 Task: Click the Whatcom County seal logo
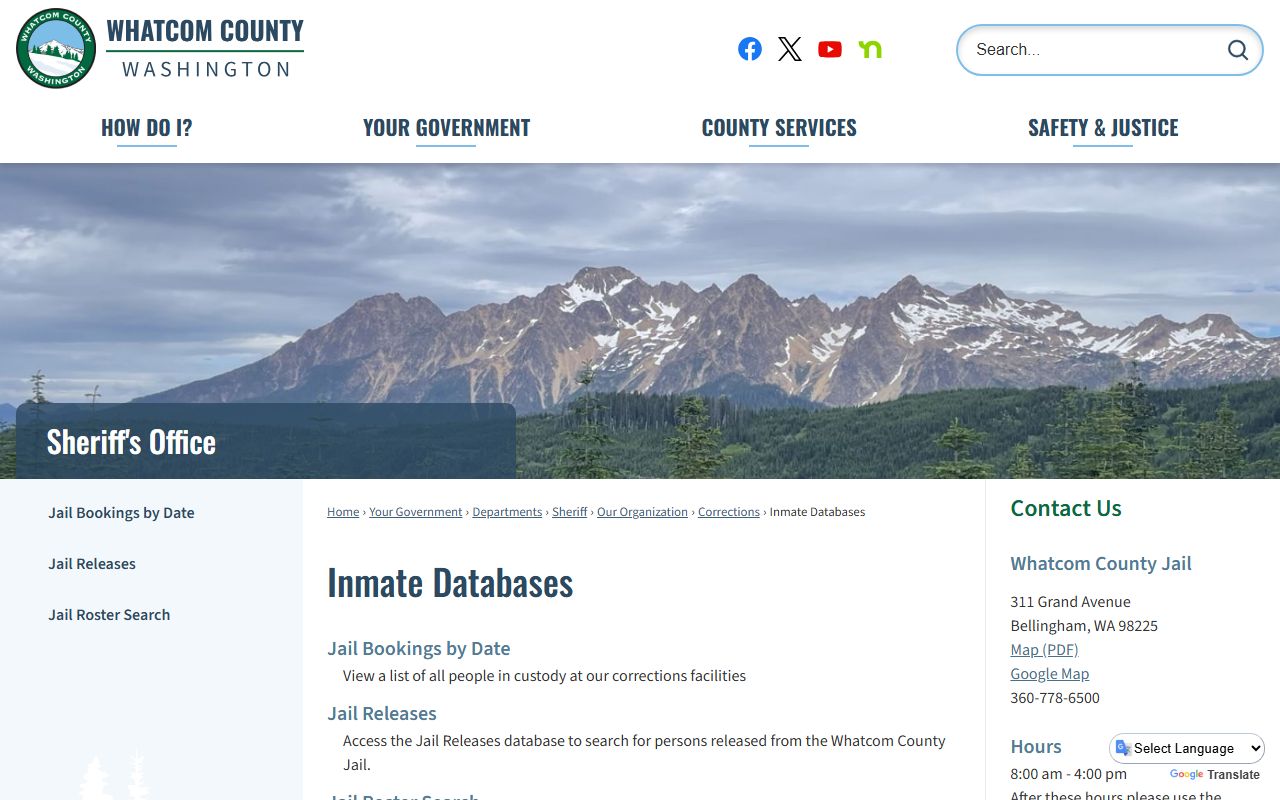coord(56,48)
